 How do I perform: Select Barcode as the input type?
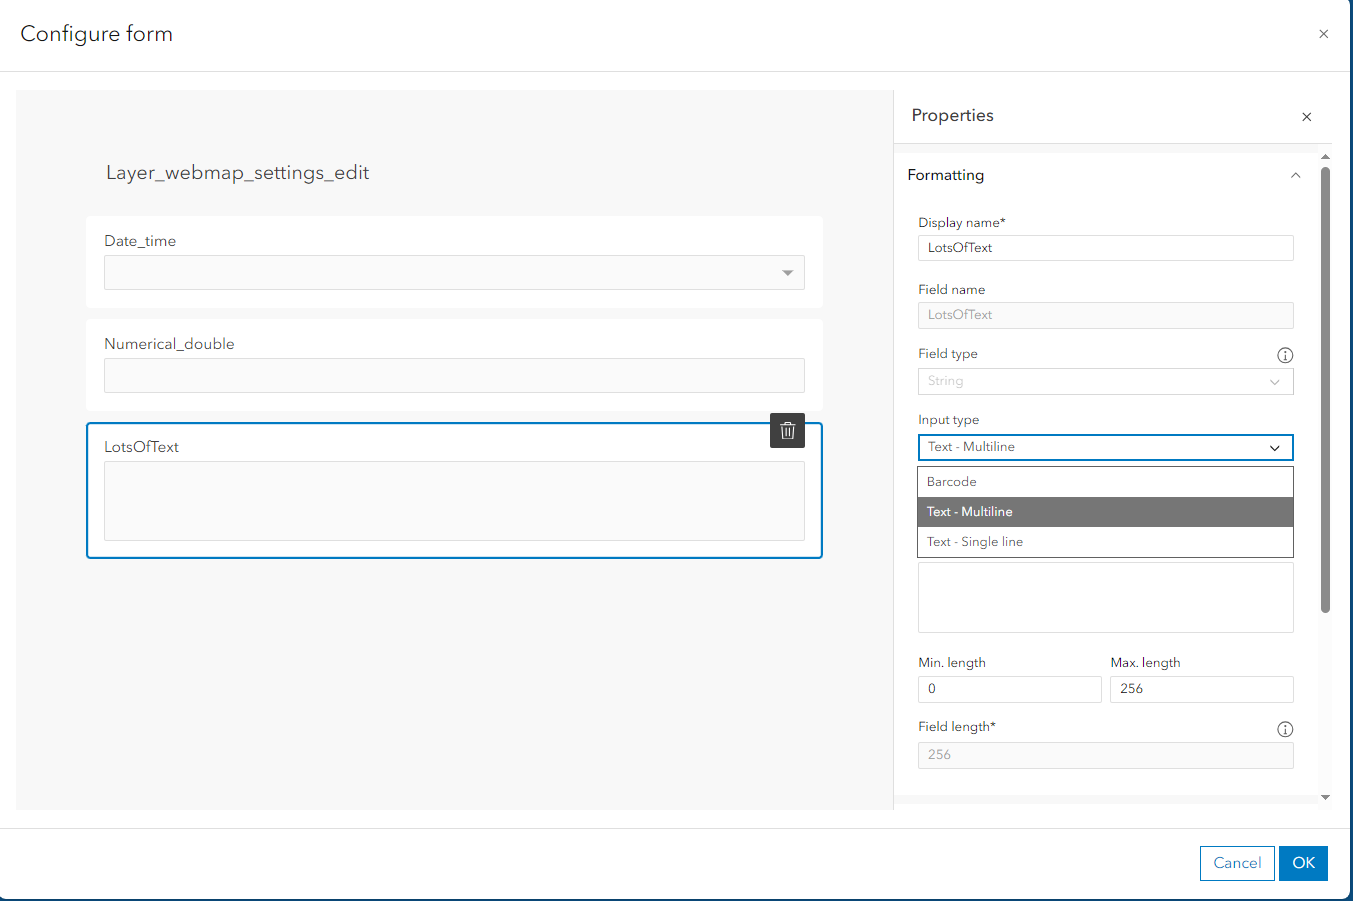coord(1105,481)
